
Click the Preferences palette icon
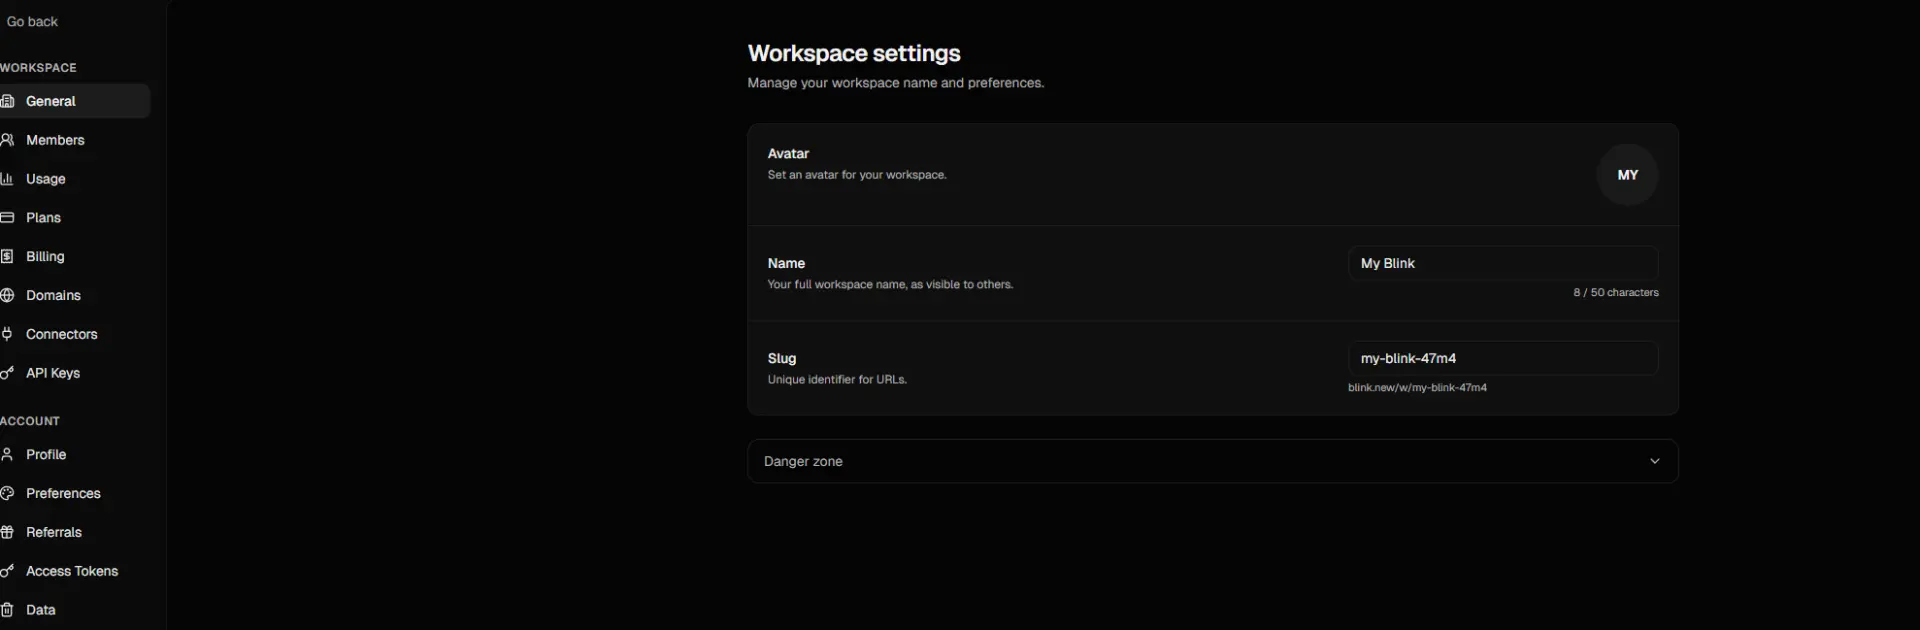point(6,493)
